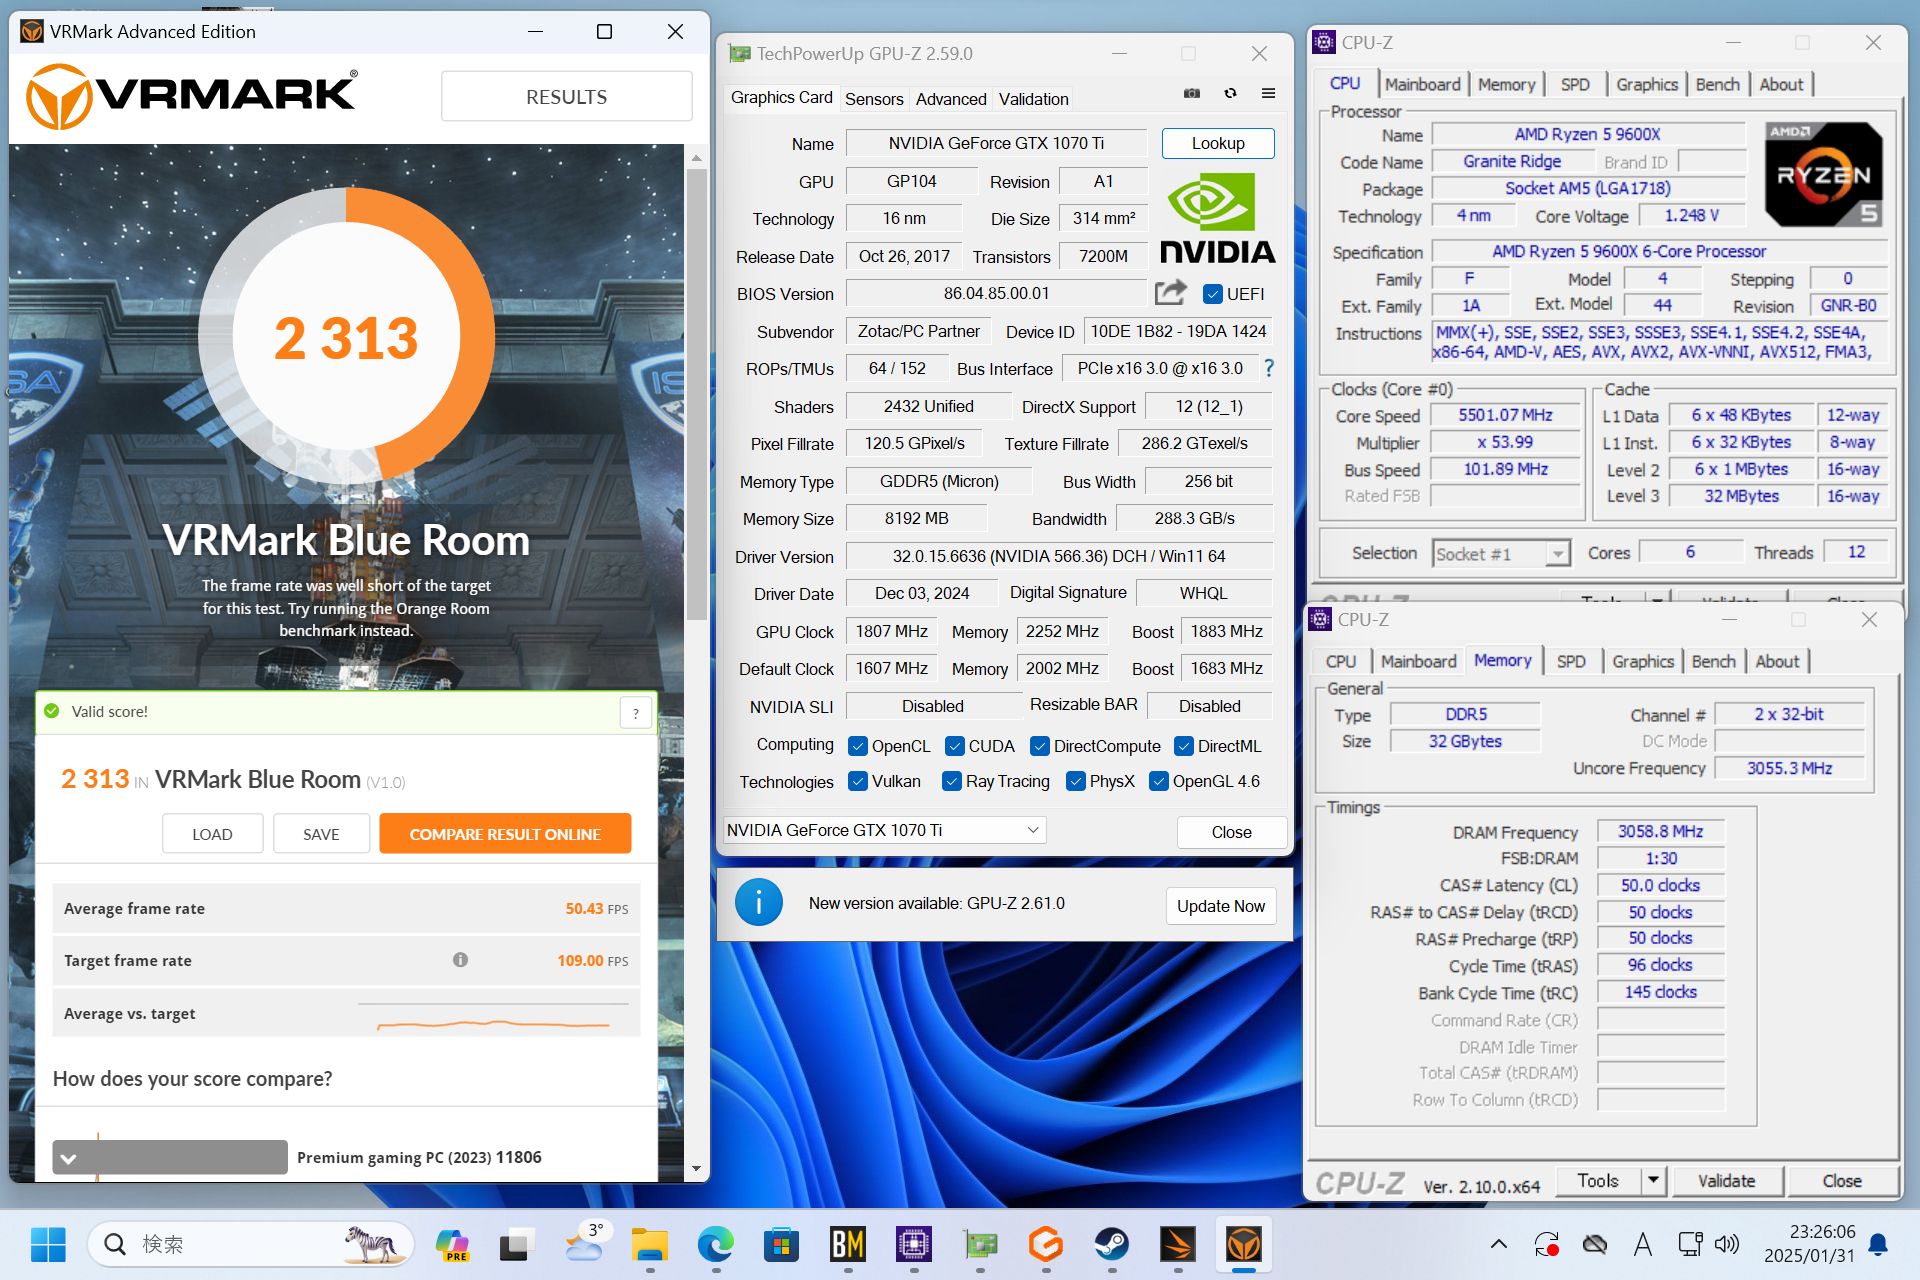Viewport: 1920px width, 1280px height.
Task: Click the Tools button in CPU-Z
Action: [x=1597, y=1181]
